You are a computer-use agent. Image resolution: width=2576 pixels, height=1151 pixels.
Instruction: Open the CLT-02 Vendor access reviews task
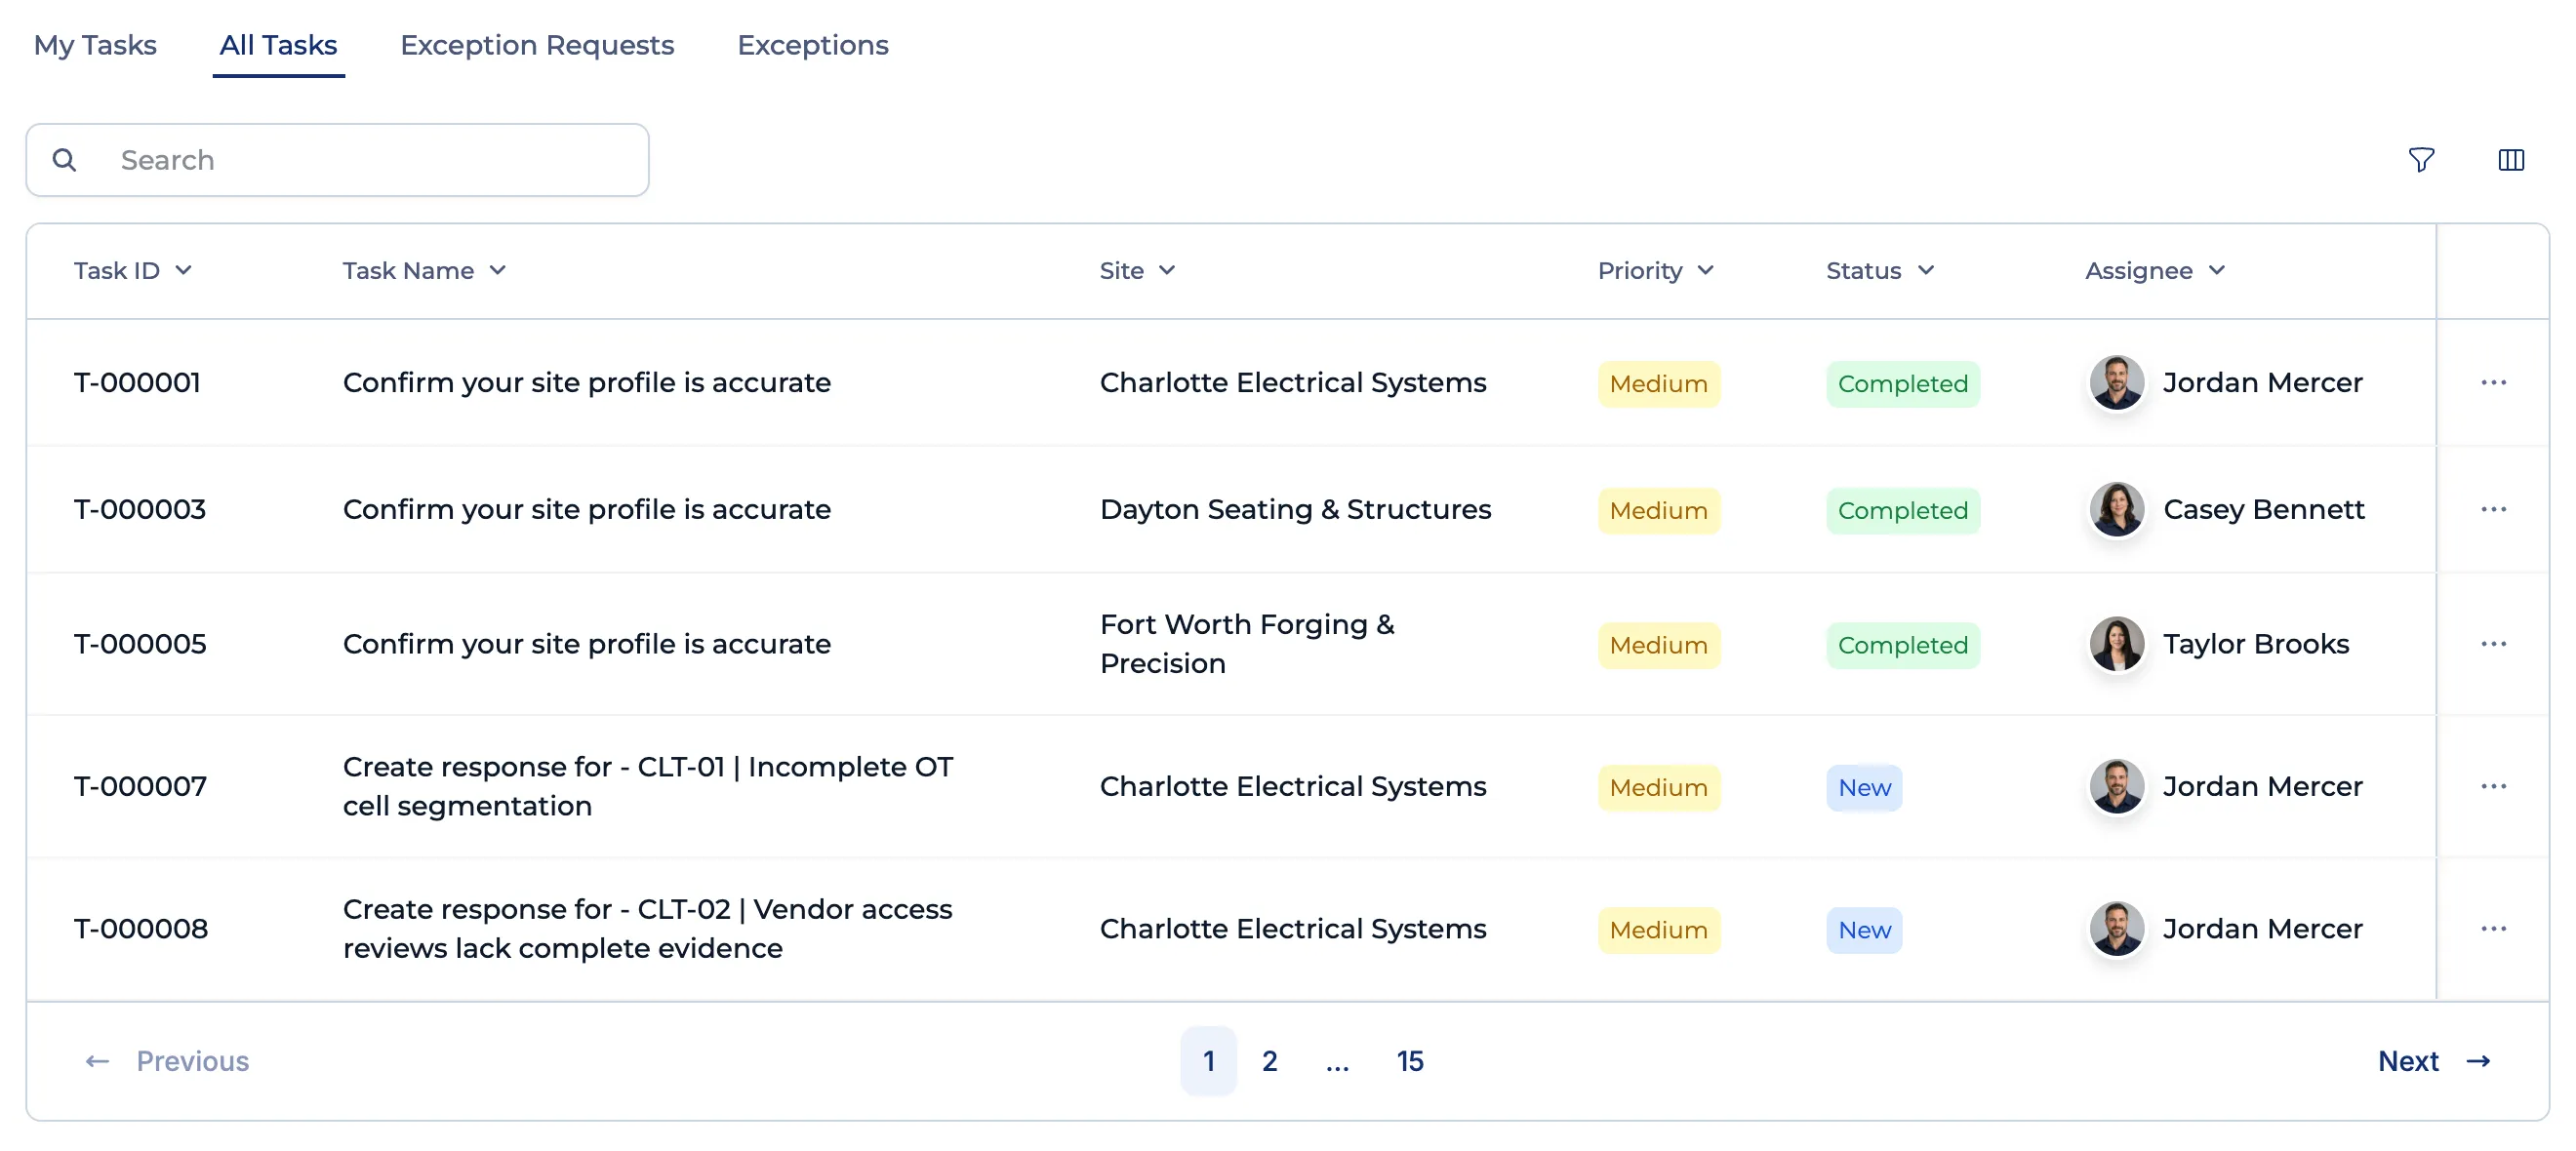pyautogui.click(x=647, y=929)
